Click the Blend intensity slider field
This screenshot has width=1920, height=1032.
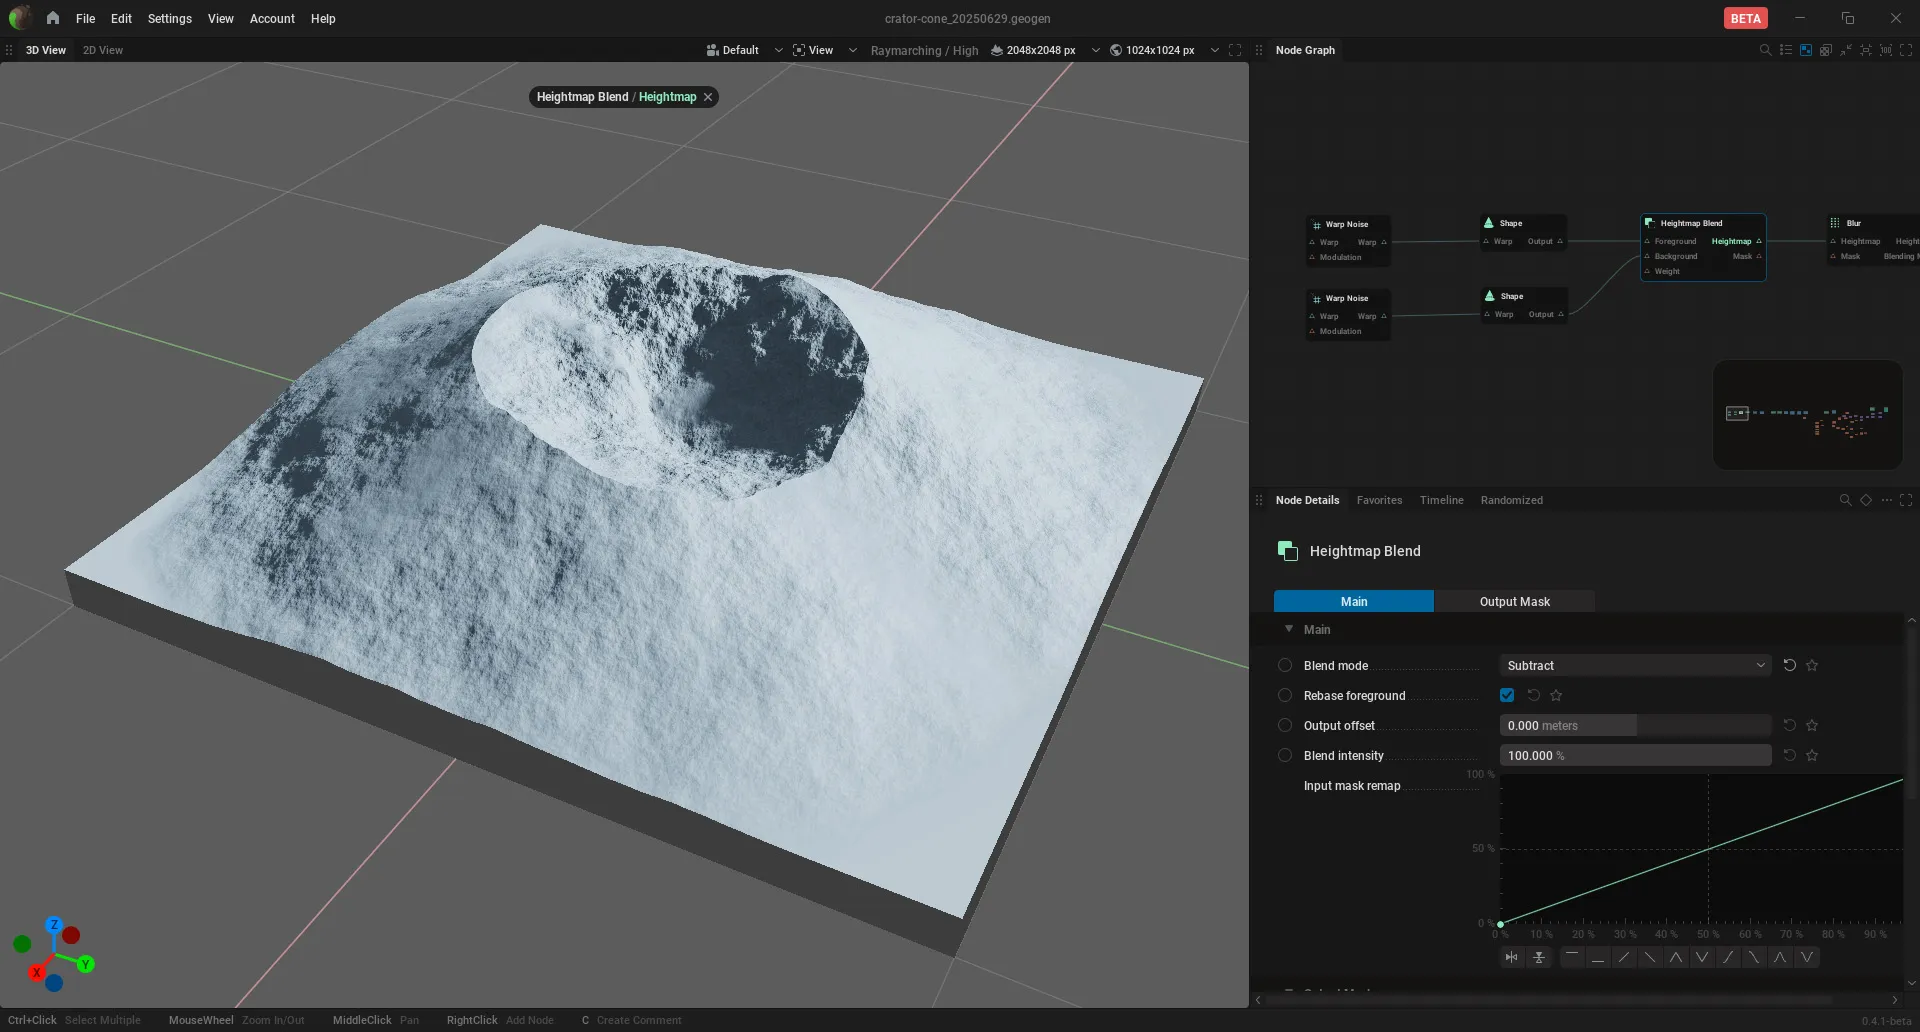pyautogui.click(x=1635, y=755)
